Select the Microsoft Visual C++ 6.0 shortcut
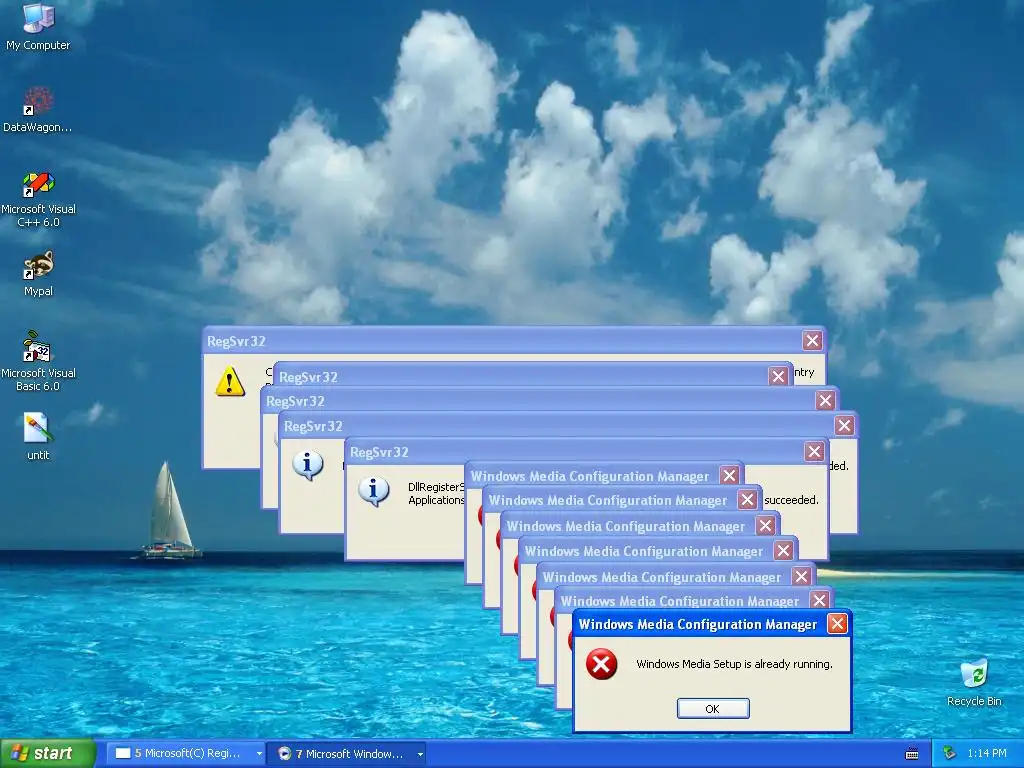The width and height of the screenshot is (1024, 768). pos(38,199)
